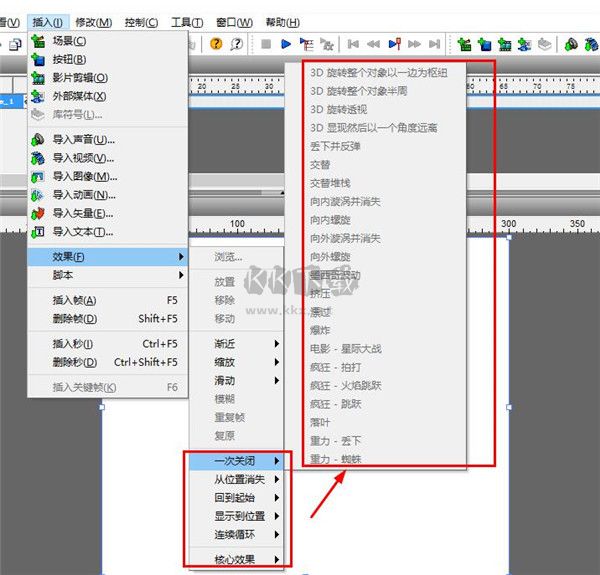Activate the context help pointer icon
The width and height of the screenshot is (600, 575).
[236, 44]
